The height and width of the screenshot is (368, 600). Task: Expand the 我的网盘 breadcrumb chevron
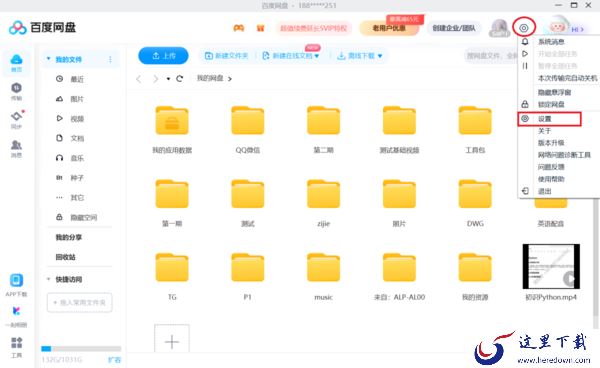pyautogui.click(x=230, y=79)
